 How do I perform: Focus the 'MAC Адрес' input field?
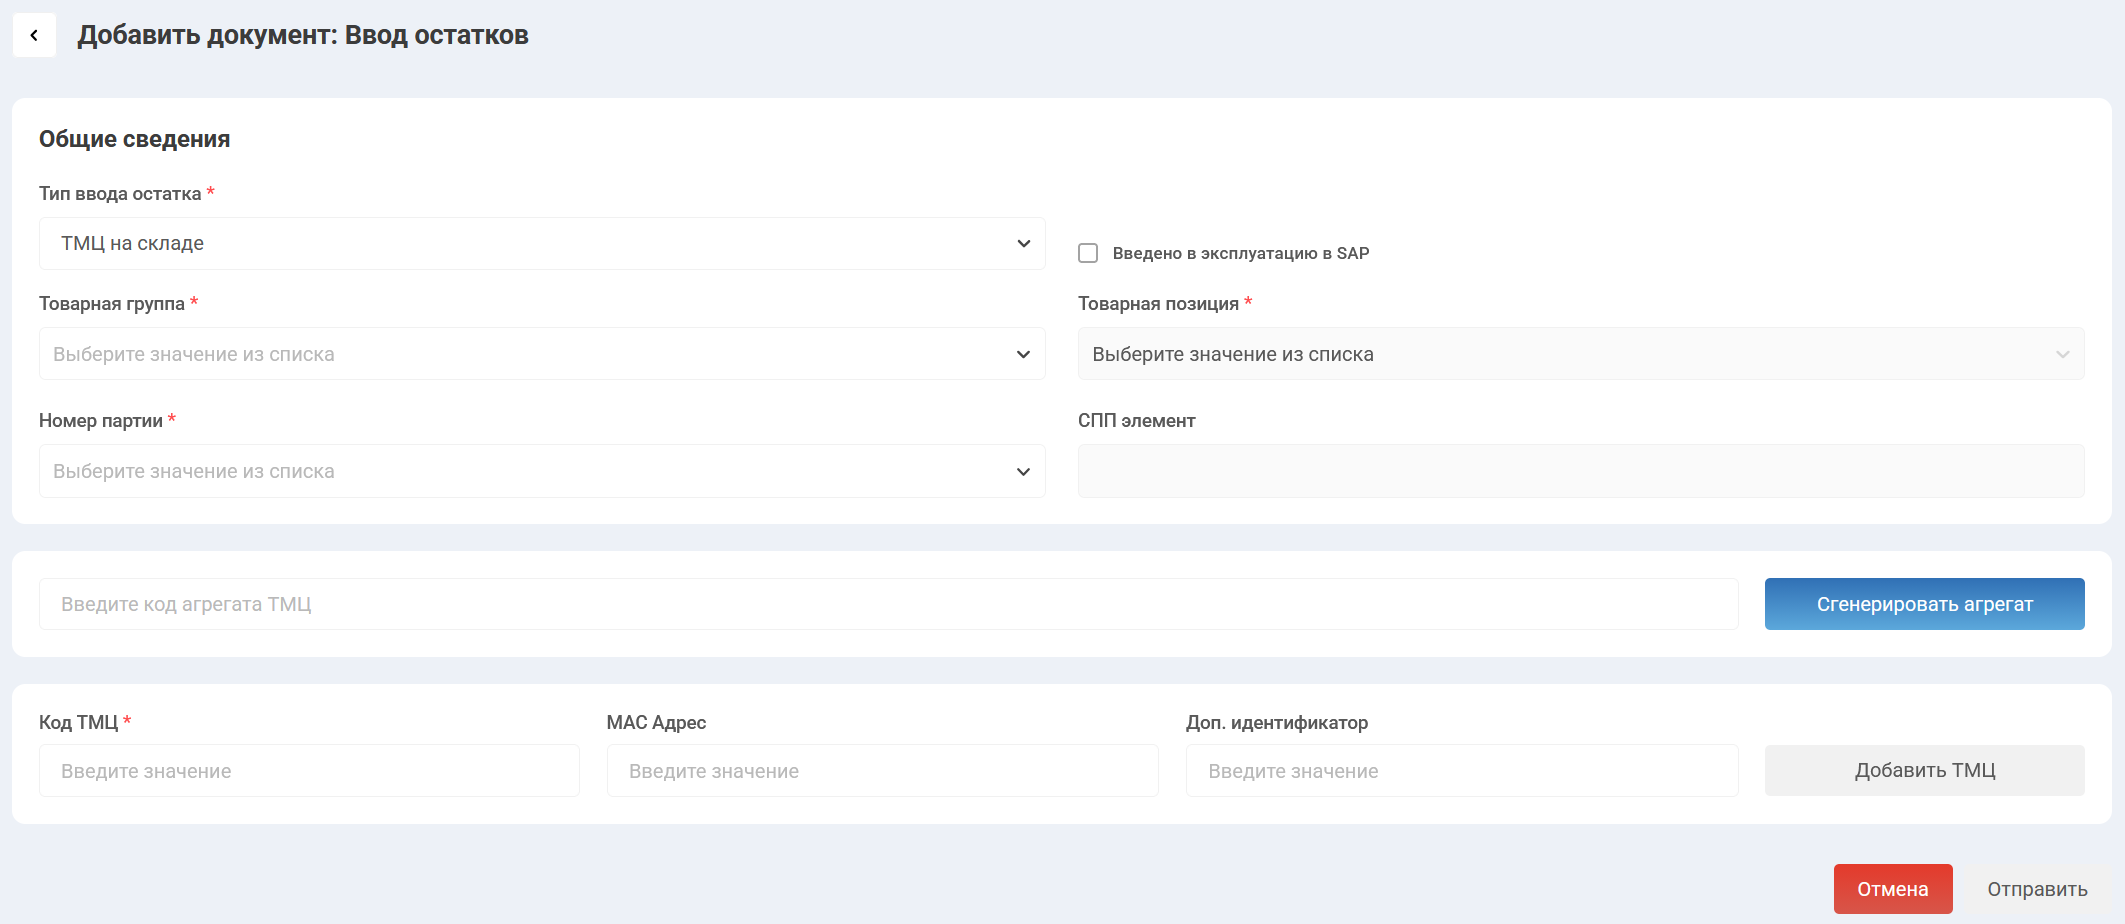[882, 771]
